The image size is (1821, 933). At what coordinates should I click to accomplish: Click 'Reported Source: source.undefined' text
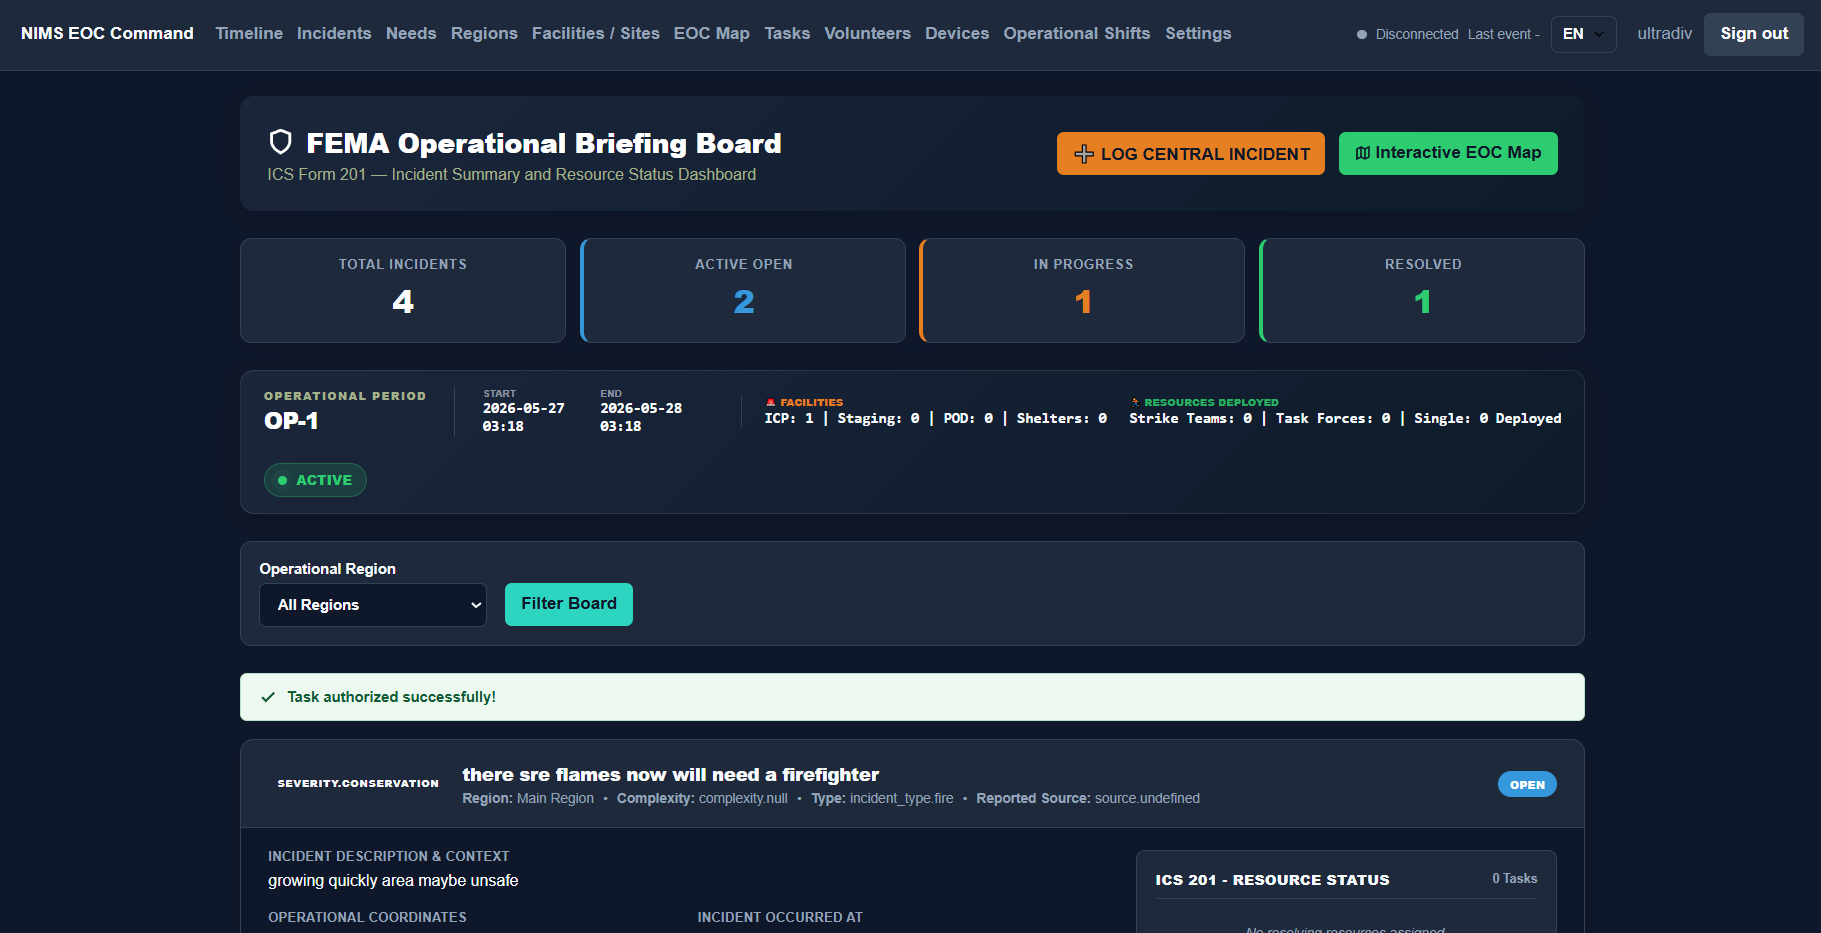(x=1088, y=798)
